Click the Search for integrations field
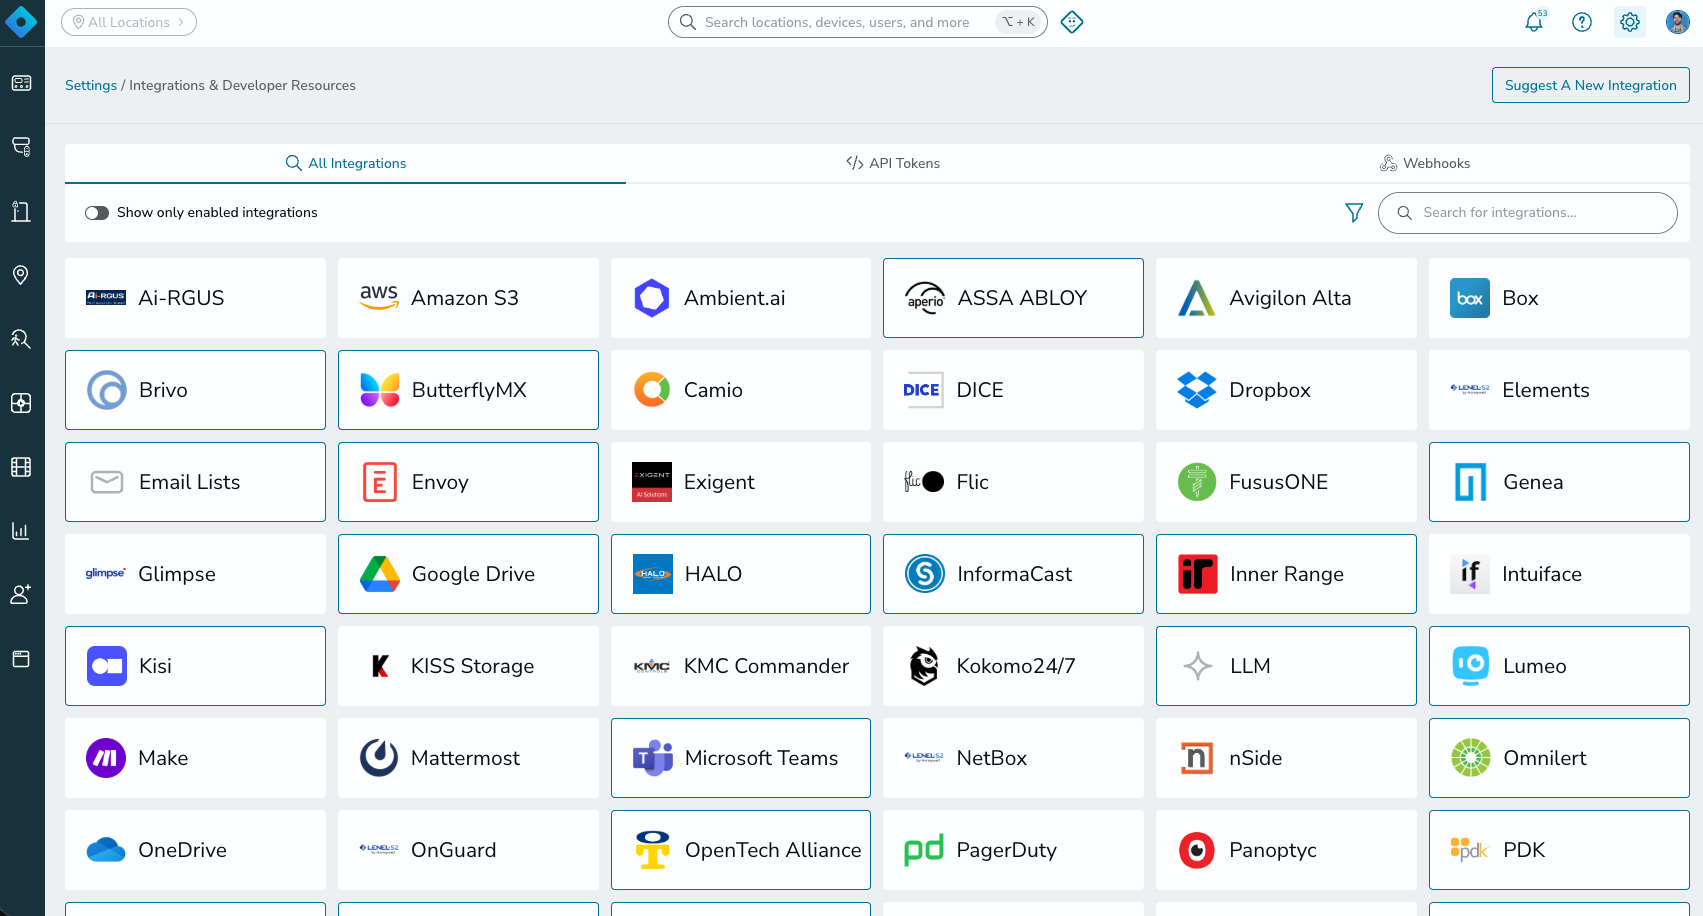Viewport: 1703px width, 916px height. pos(1528,213)
